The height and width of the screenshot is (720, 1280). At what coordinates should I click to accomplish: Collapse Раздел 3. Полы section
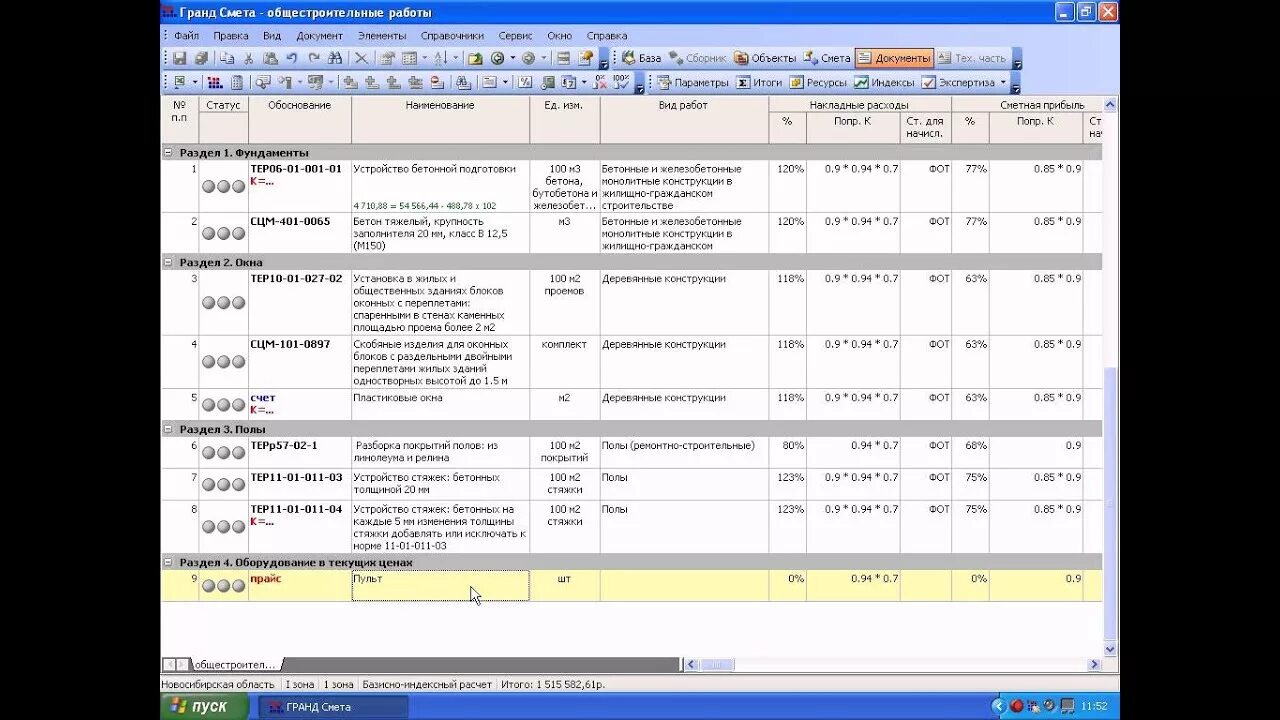point(168,429)
